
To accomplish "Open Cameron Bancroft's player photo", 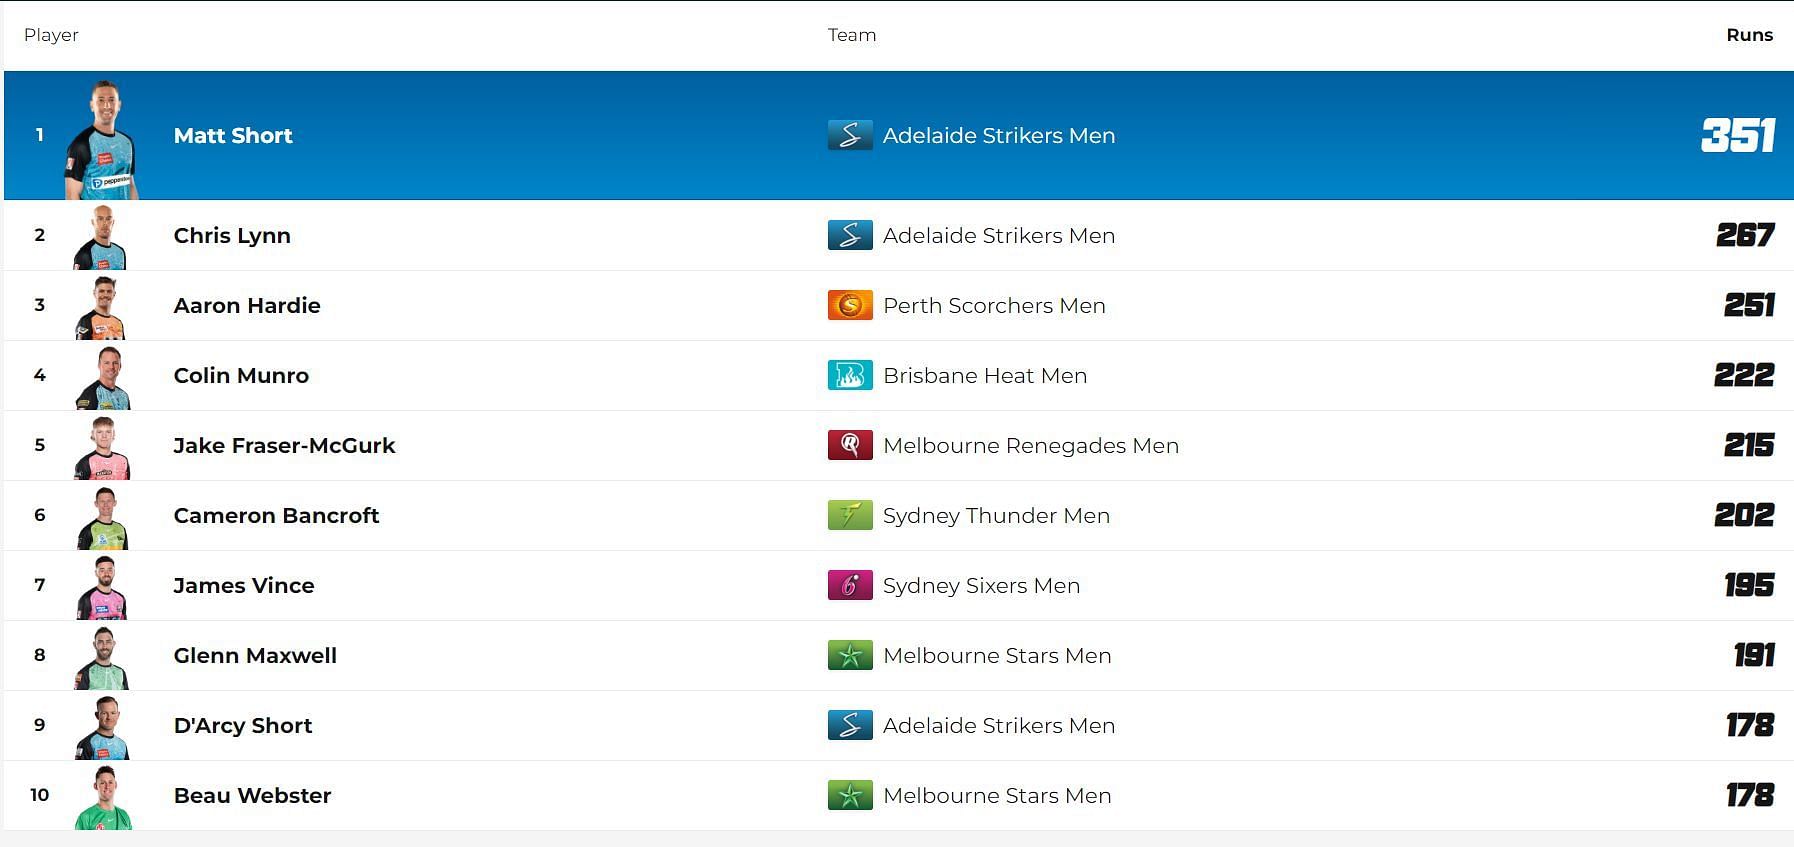I will (103, 518).
